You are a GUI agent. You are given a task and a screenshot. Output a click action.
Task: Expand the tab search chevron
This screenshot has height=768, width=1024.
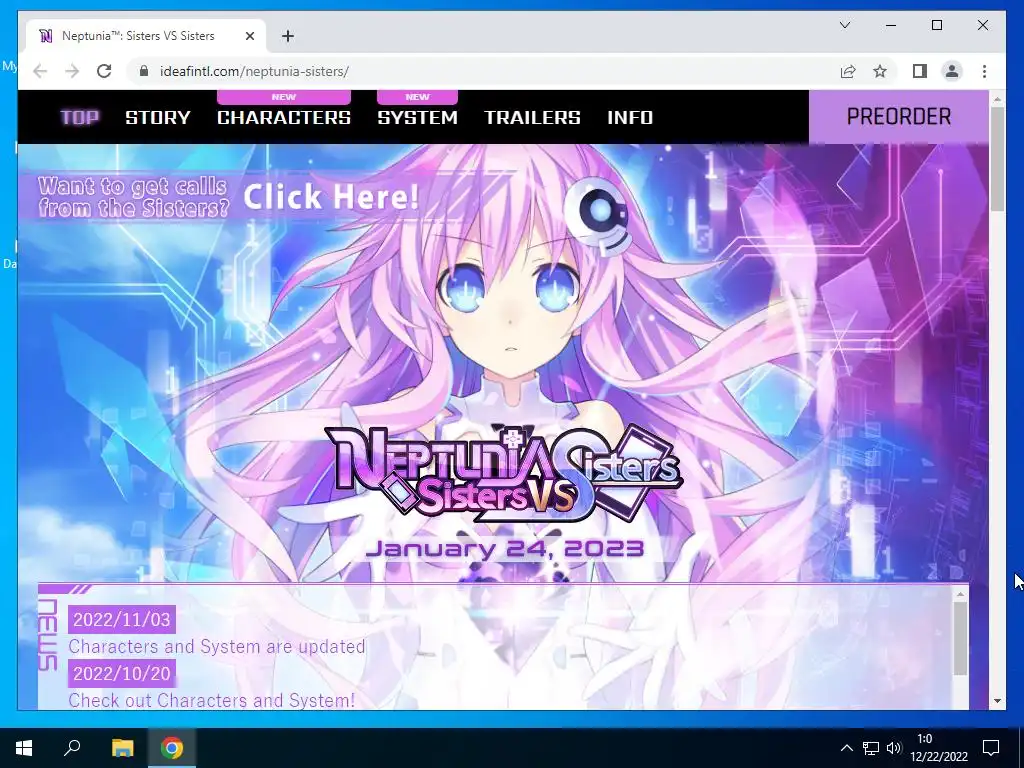tap(844, 25)
